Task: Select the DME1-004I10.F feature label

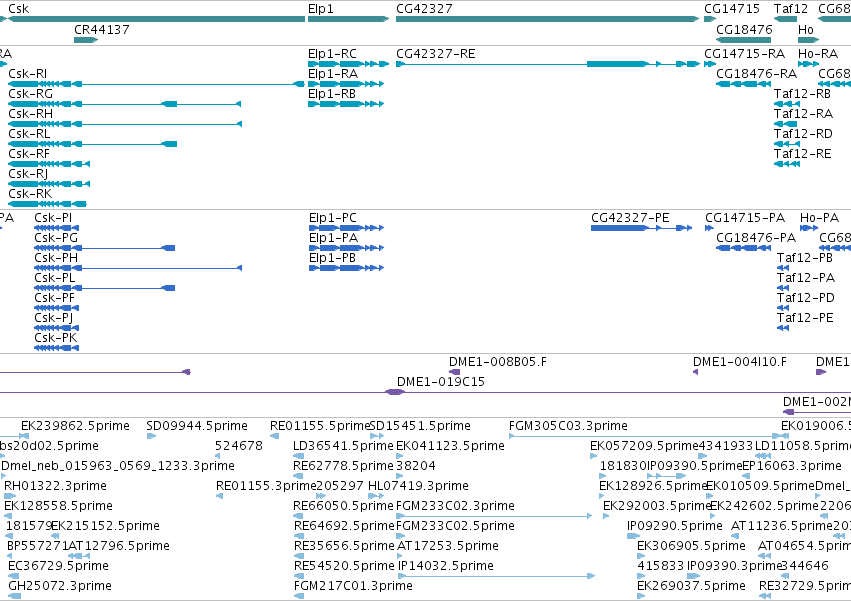Action: pos(740,362)
